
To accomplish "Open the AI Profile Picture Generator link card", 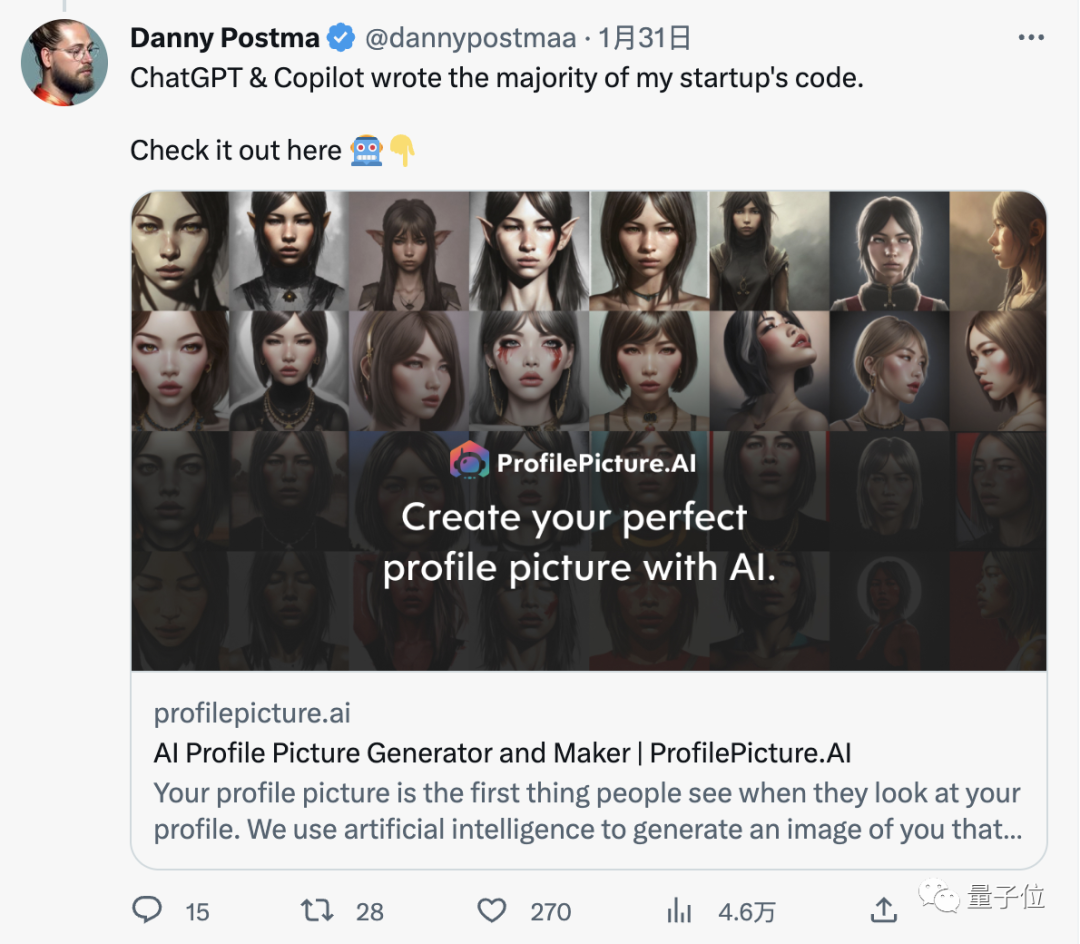I will [500, 753].
